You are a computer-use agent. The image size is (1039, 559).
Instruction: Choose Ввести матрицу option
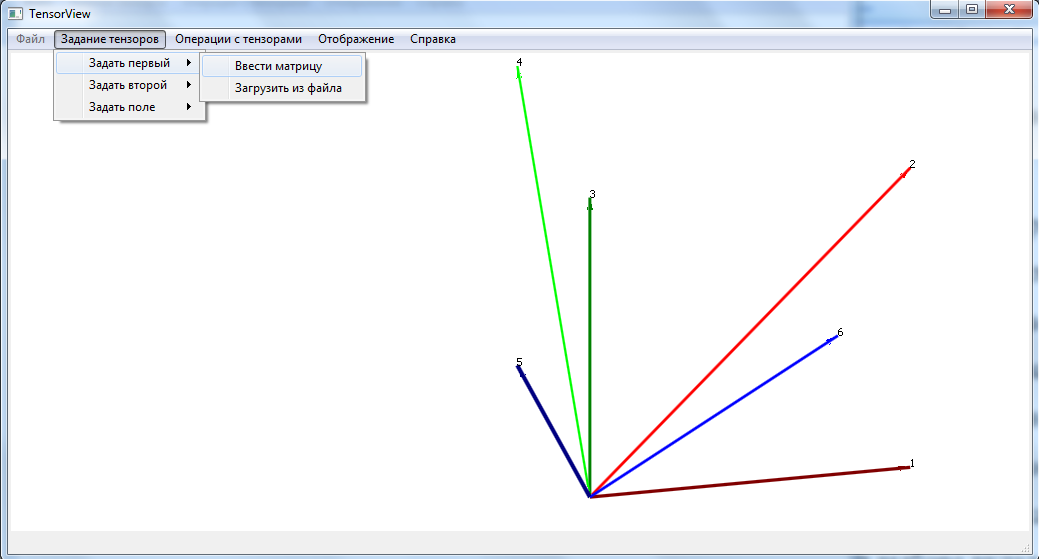tap(282, 66)
